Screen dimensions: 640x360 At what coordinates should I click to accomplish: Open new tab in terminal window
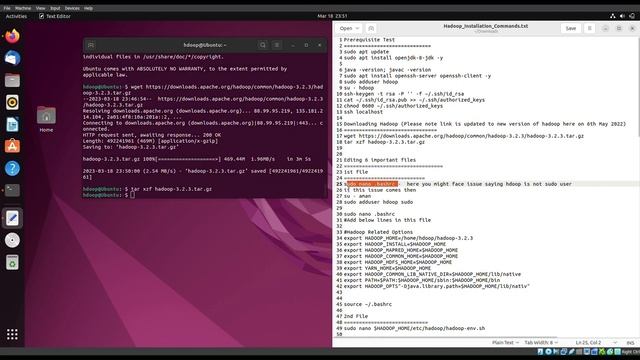pyautogui.click(x=91, y=45)
